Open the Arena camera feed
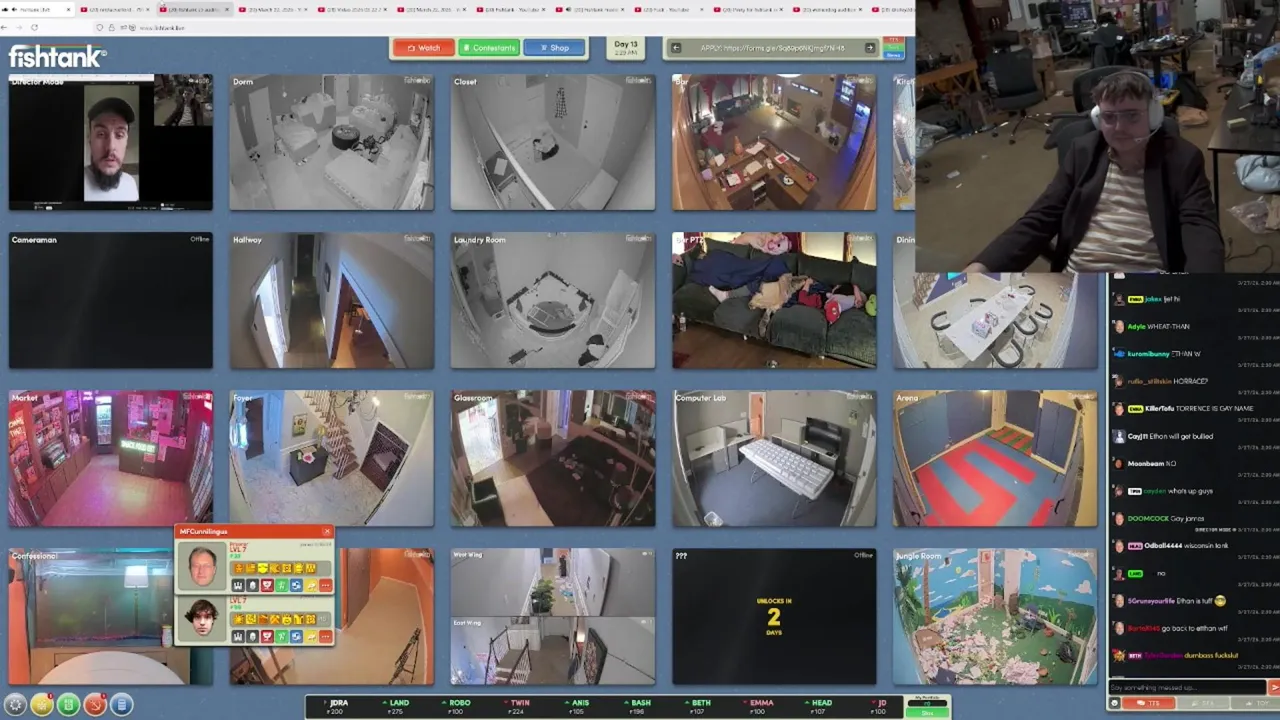1280x720 pixels. point(994,458)
